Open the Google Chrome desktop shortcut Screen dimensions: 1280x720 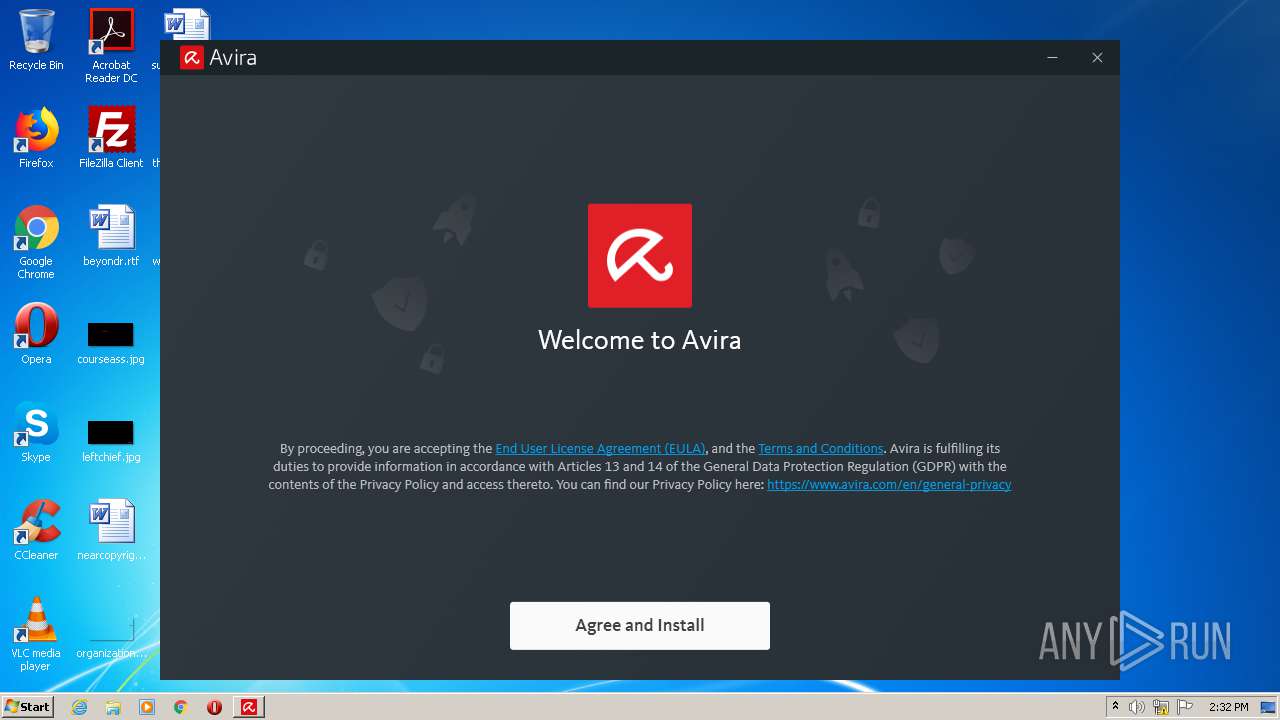[36, 242]
